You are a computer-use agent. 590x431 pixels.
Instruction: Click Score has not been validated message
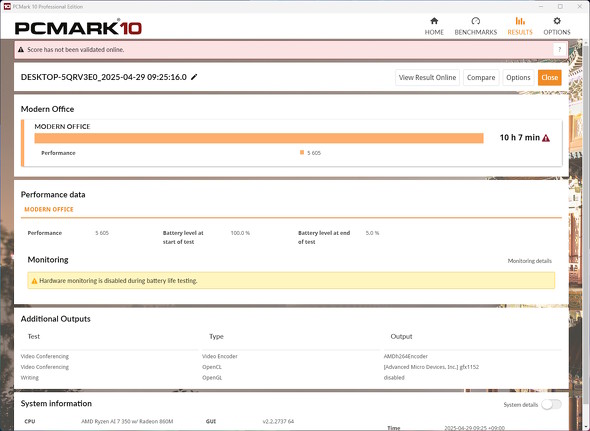click(76, 50)
